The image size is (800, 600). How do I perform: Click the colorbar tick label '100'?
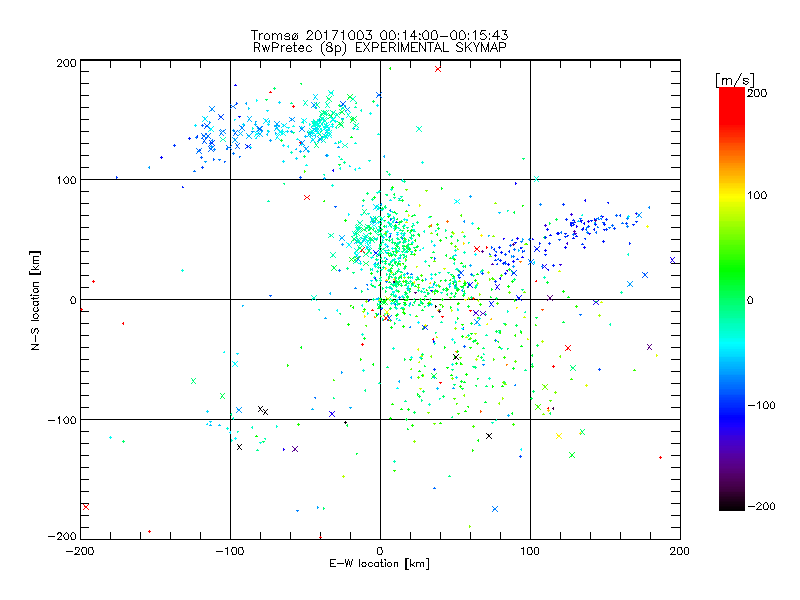pos(757,195)
